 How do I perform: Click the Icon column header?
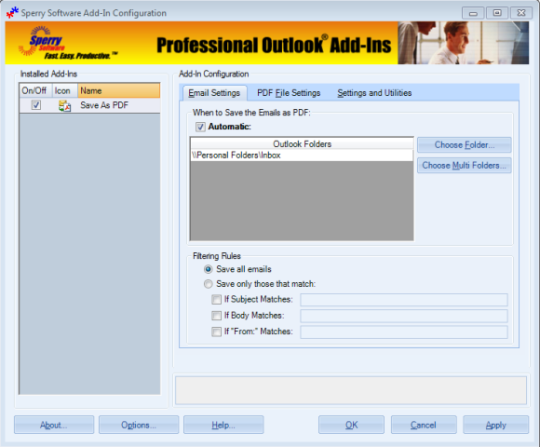coord(65,91)
